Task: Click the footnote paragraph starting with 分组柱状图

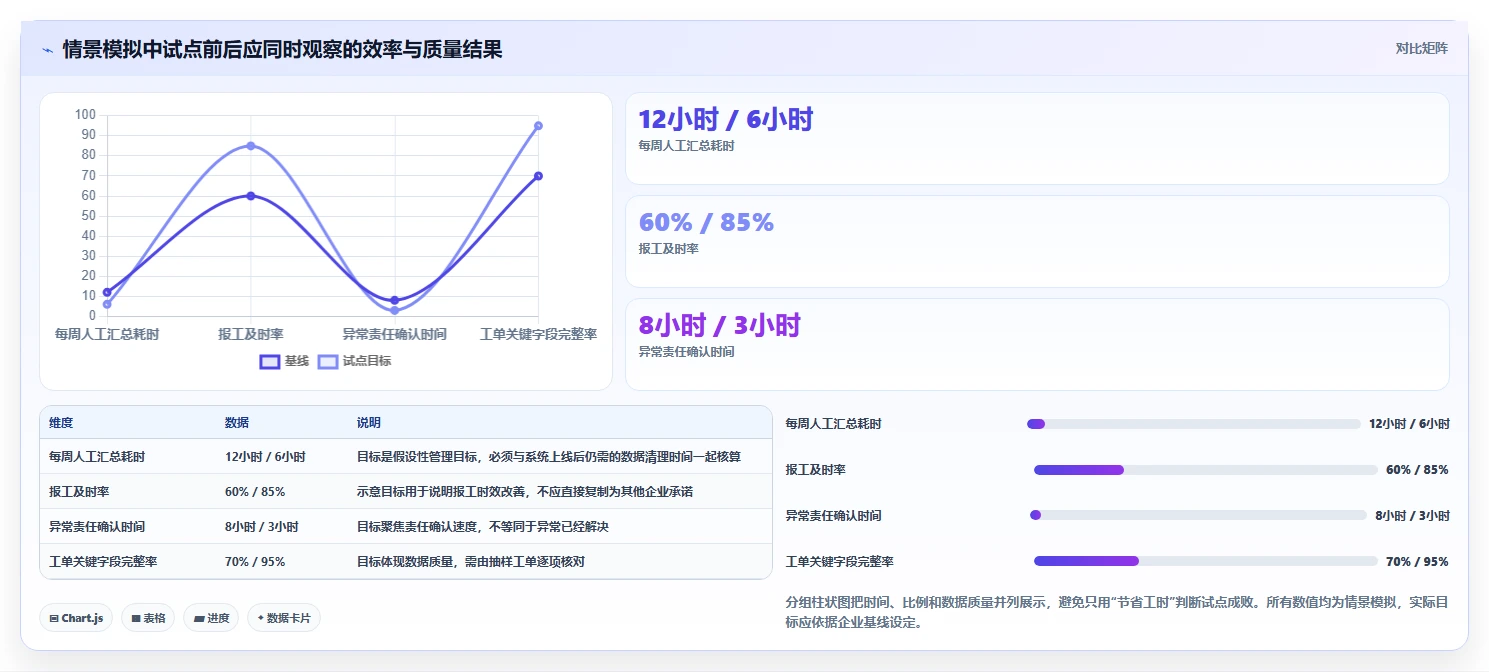Action: (x=1118, y=612)
